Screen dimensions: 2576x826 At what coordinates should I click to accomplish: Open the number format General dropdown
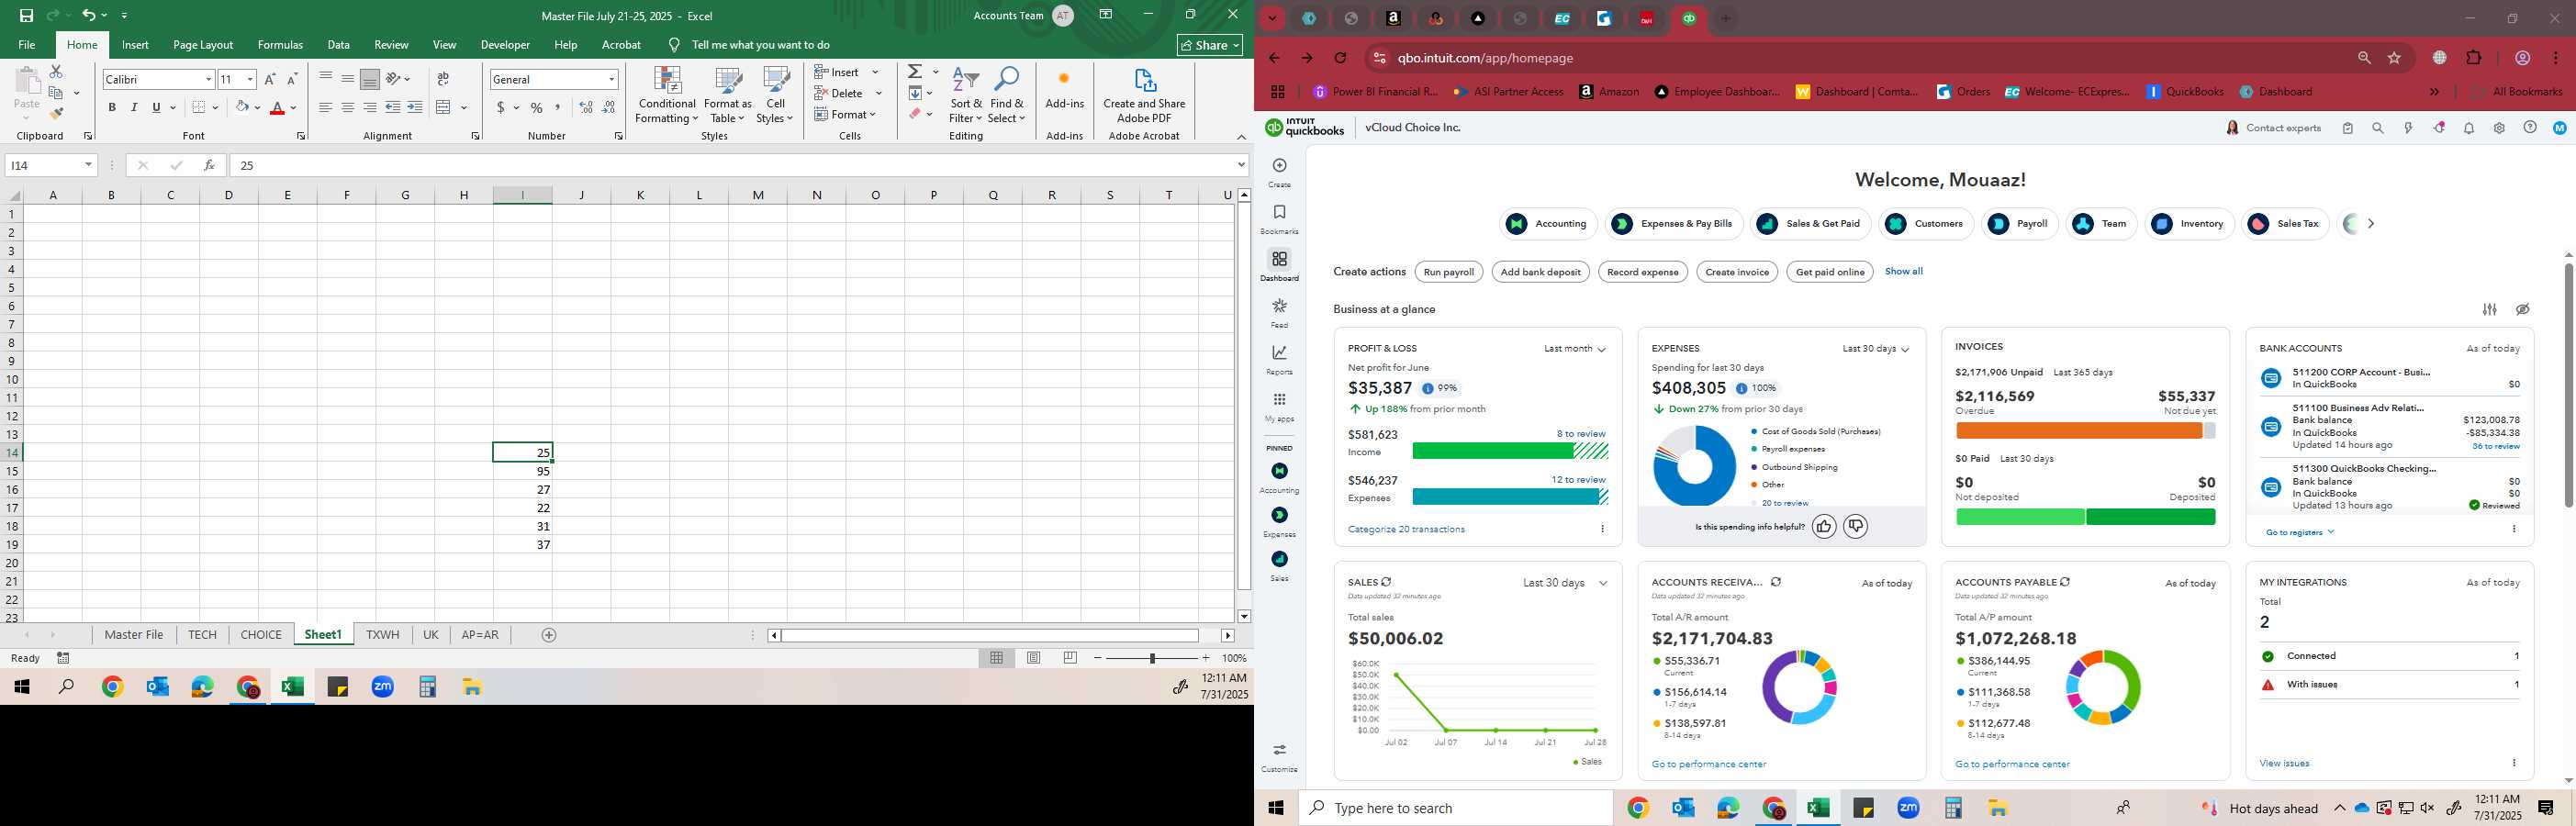[611, 79]
